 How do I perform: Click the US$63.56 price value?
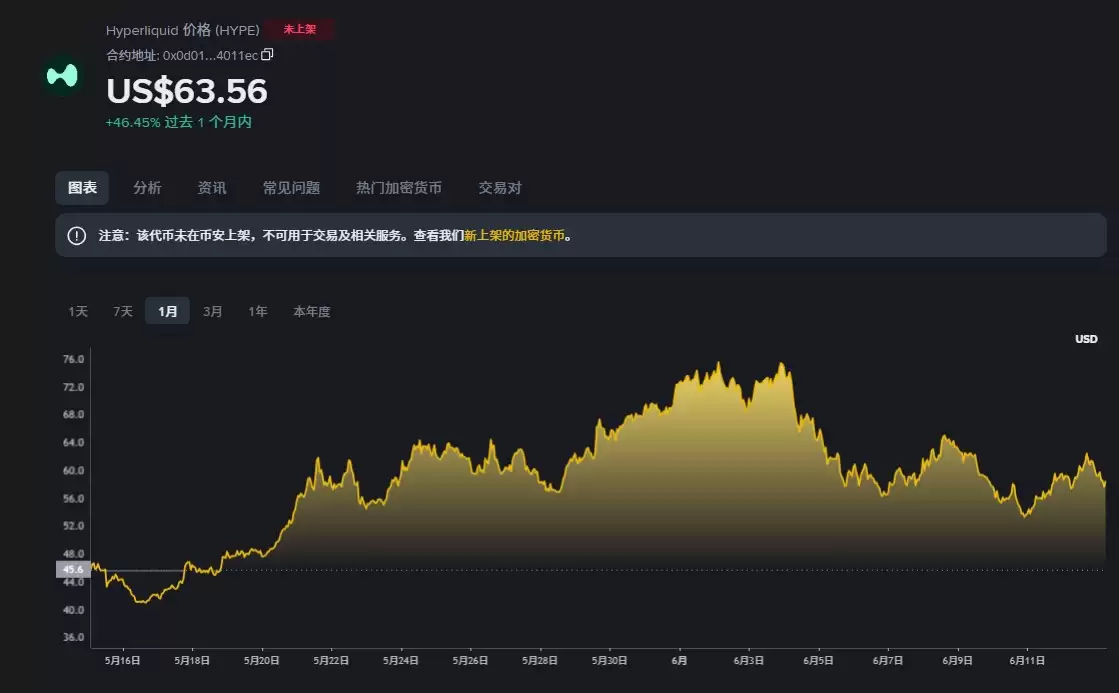187,91
